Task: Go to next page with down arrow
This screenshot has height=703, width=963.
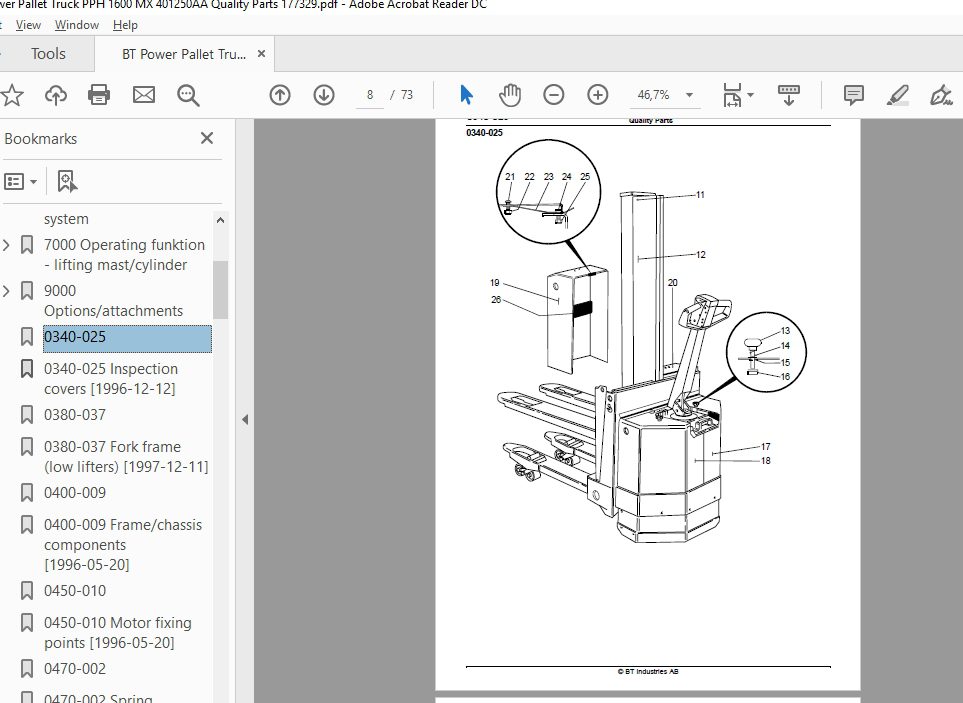Action: point(324,95)
